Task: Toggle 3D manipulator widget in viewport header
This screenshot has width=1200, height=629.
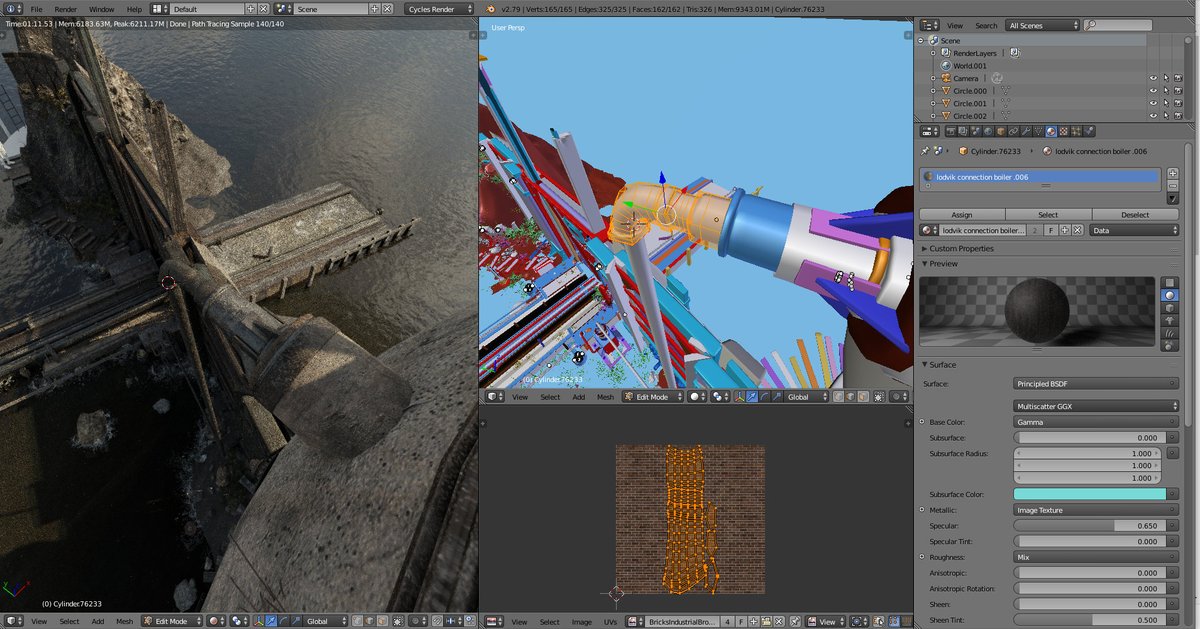Action: tap(739, 397)
